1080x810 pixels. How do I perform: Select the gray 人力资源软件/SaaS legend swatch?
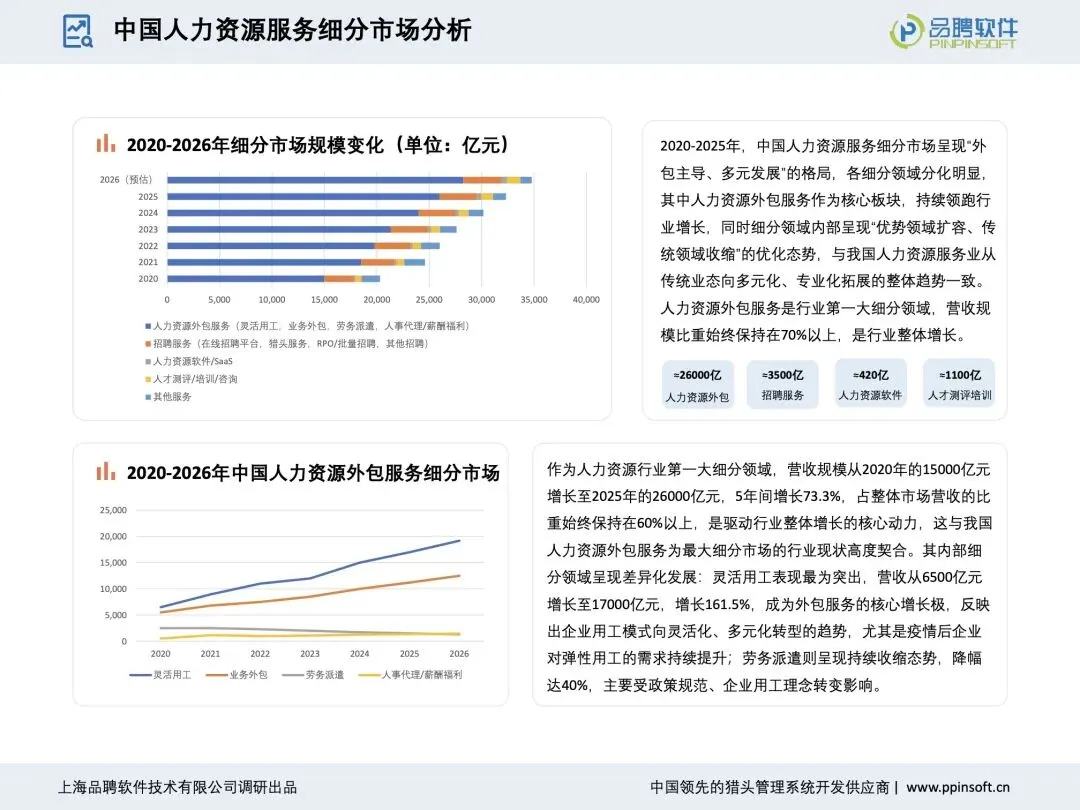point(148,361)
